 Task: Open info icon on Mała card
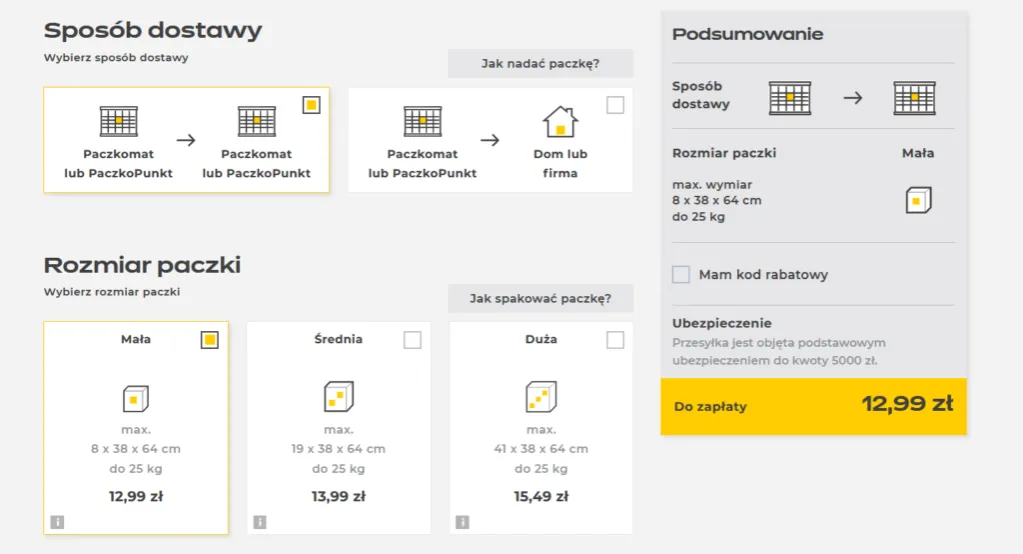(57, 521)
